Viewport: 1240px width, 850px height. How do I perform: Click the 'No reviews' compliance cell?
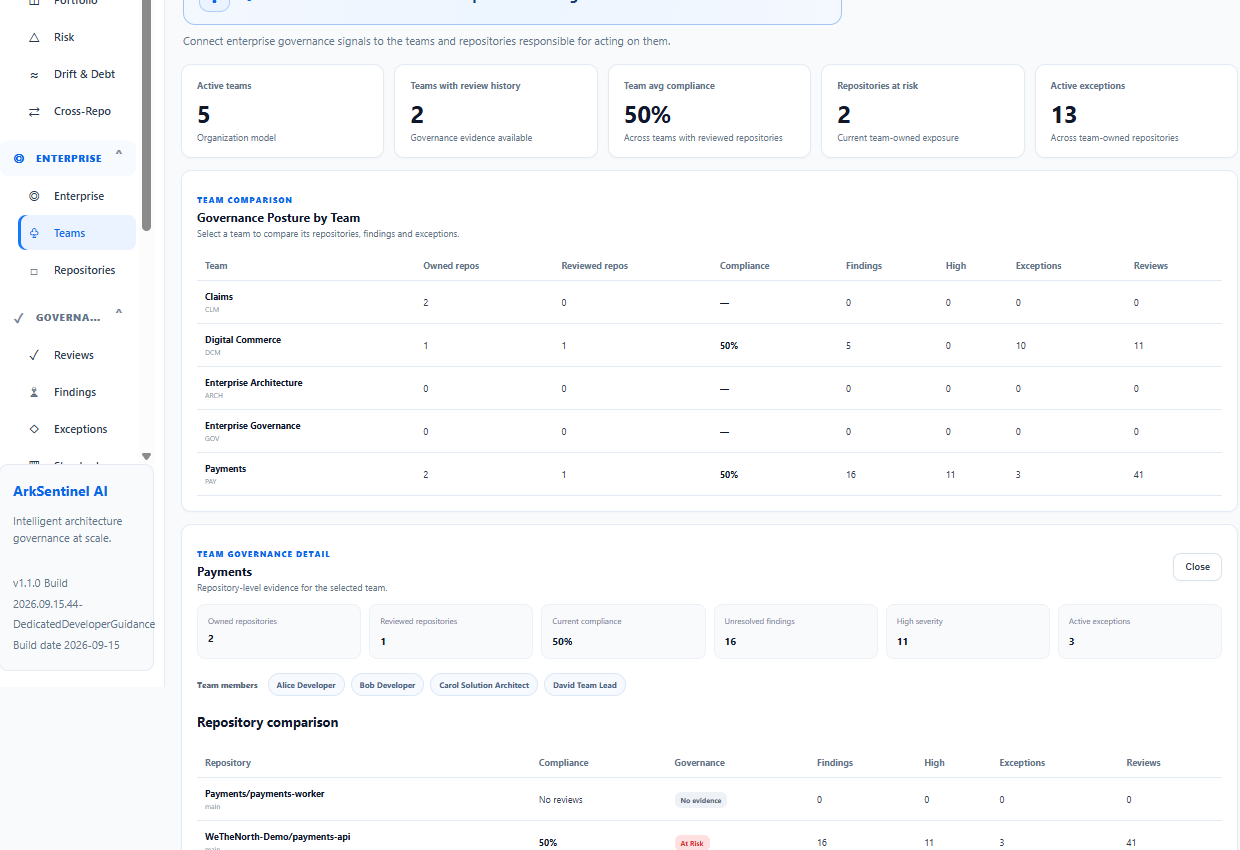(561, 800)
